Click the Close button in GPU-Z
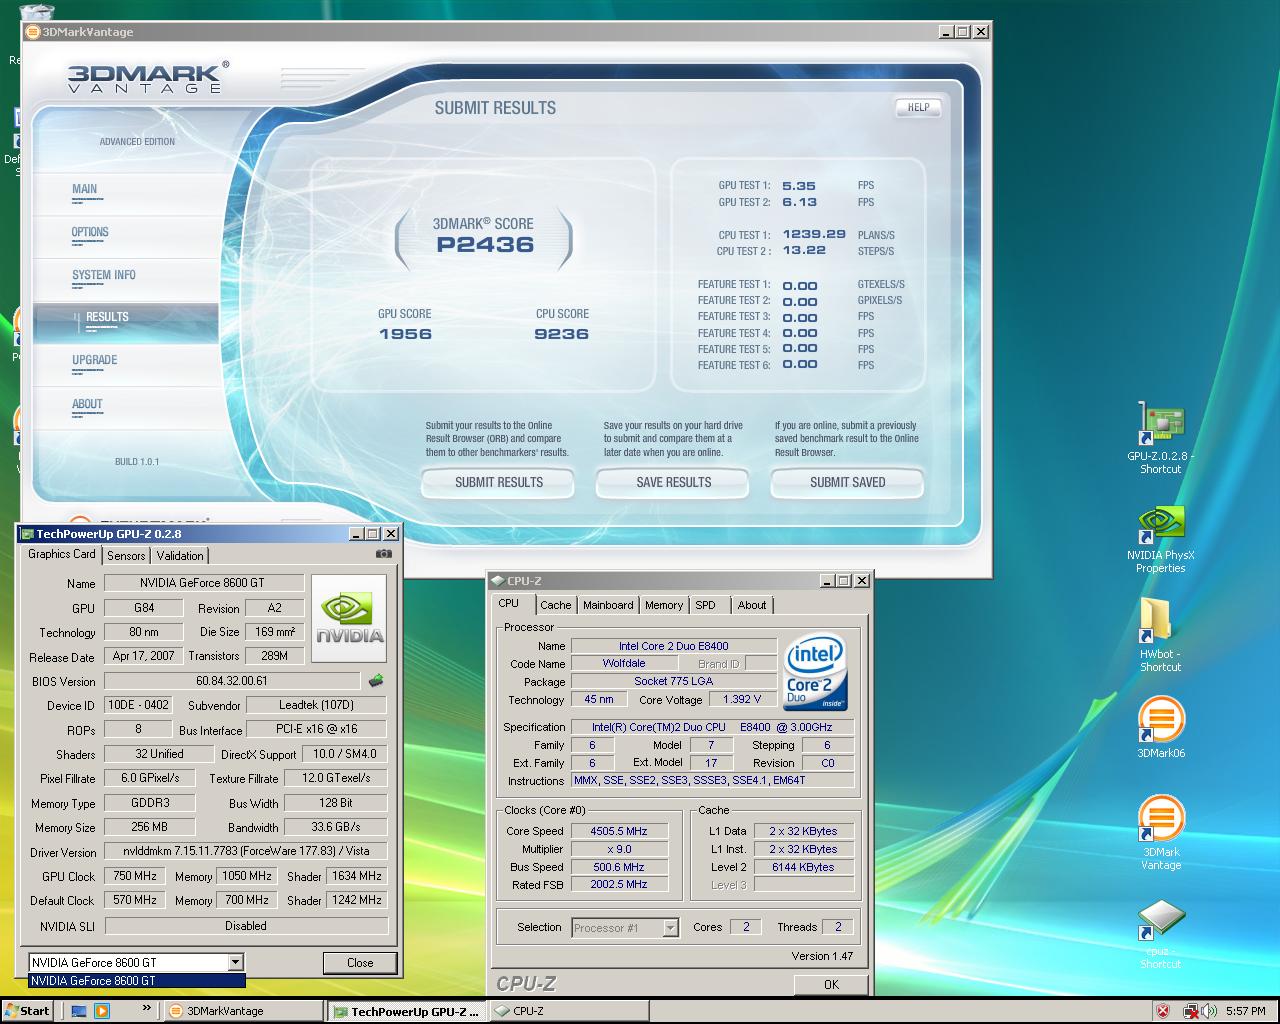 360,963
